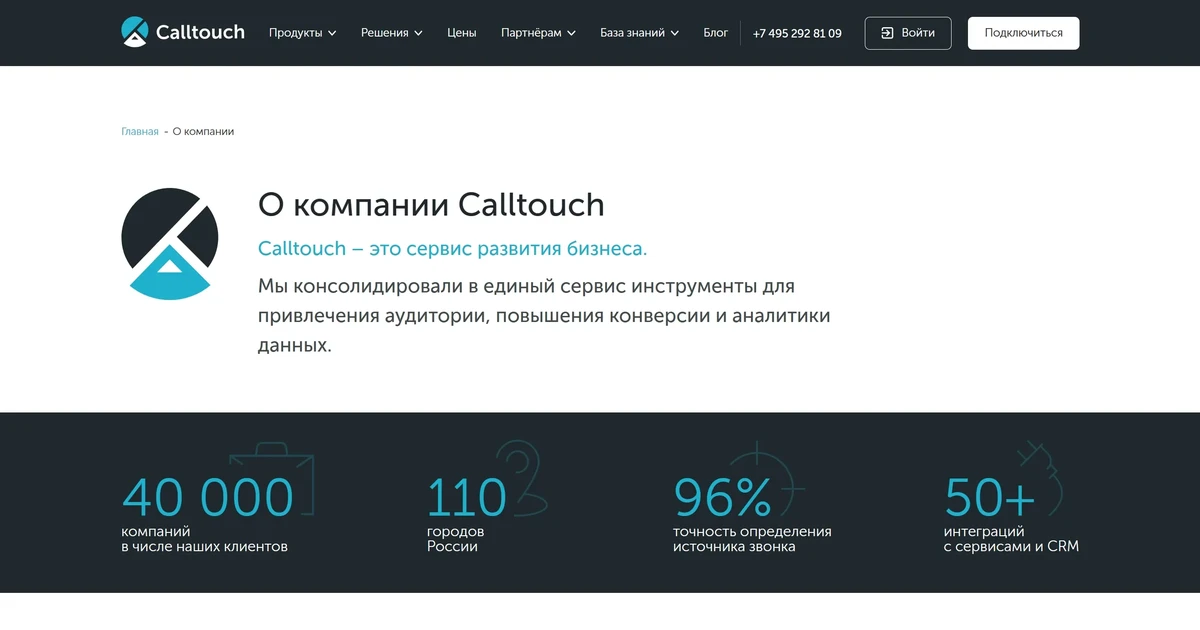Click the text интеграций с сервисами и CRM
The width and height of the screenshot is (1200, 630).
tap(1011, 539)
